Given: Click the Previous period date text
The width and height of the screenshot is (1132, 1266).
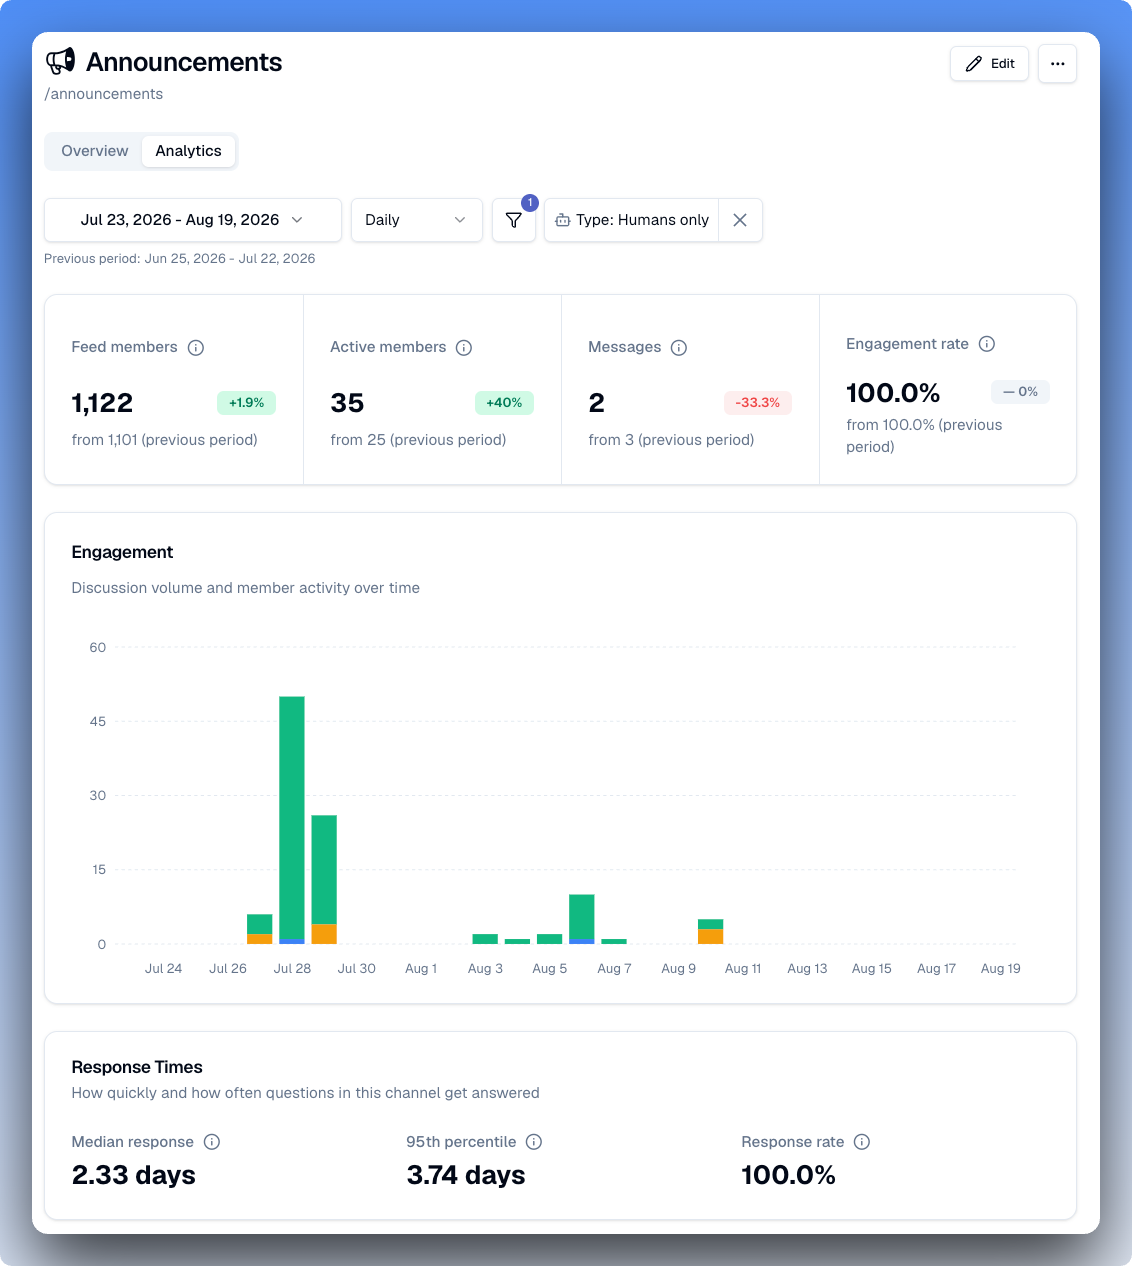Looking at the screenshot, I should (x=180, y=259).
